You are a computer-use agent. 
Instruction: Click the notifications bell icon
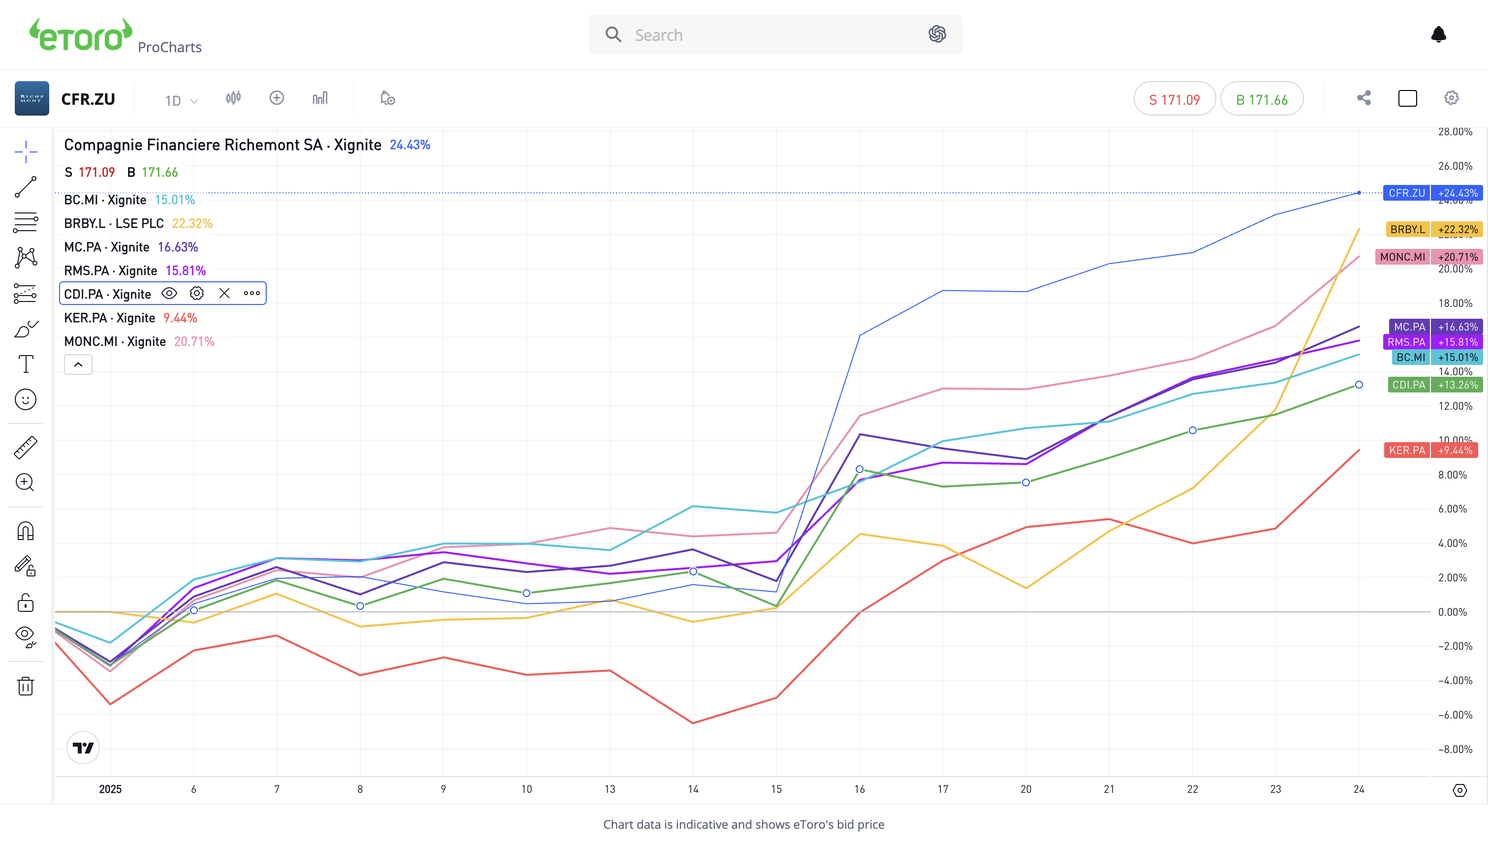(1439, 35)
